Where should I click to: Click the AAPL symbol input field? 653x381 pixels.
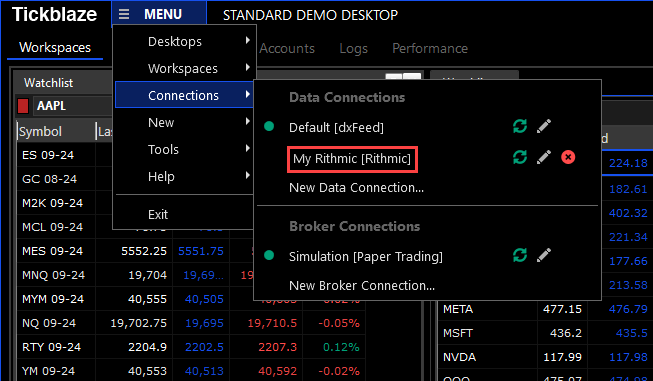point(73,106)
